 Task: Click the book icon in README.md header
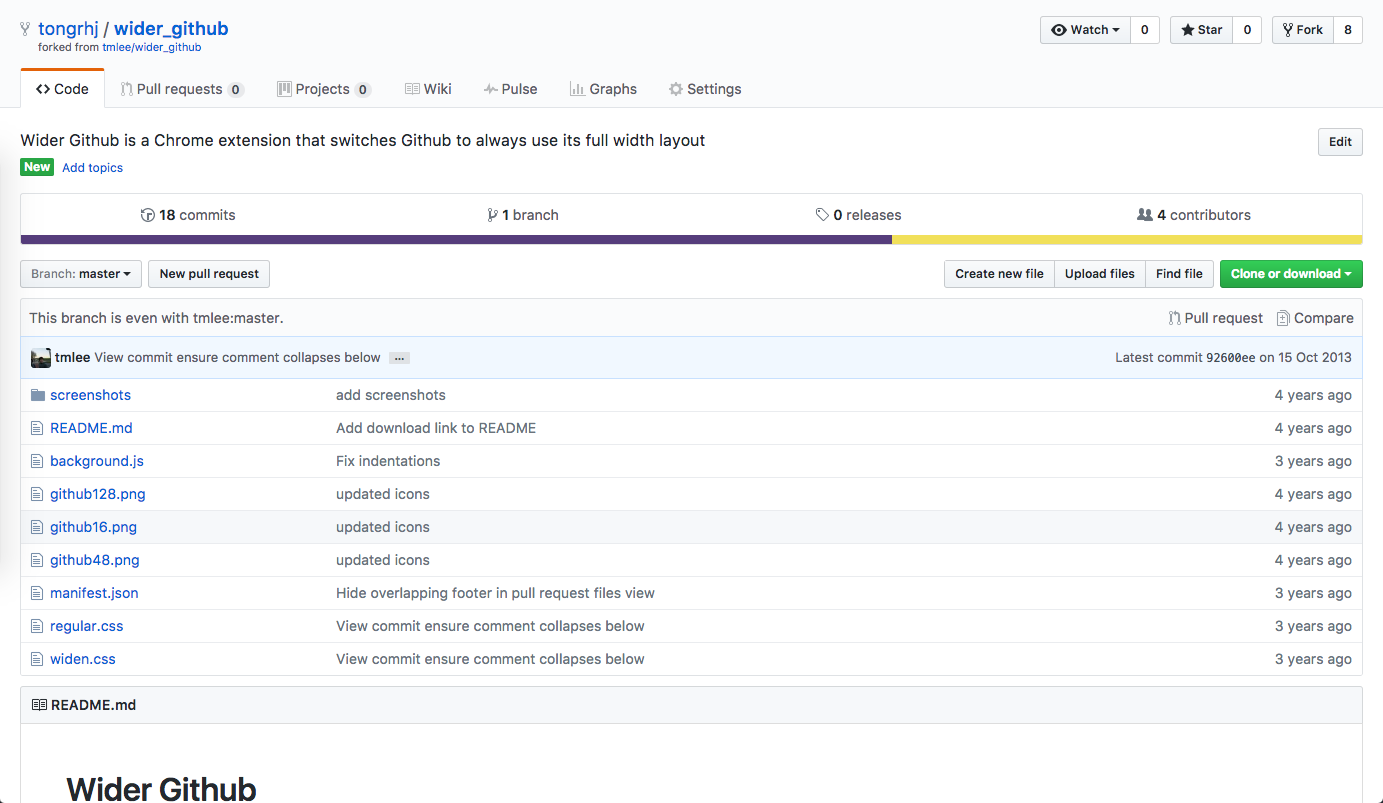tap(39, 705)
